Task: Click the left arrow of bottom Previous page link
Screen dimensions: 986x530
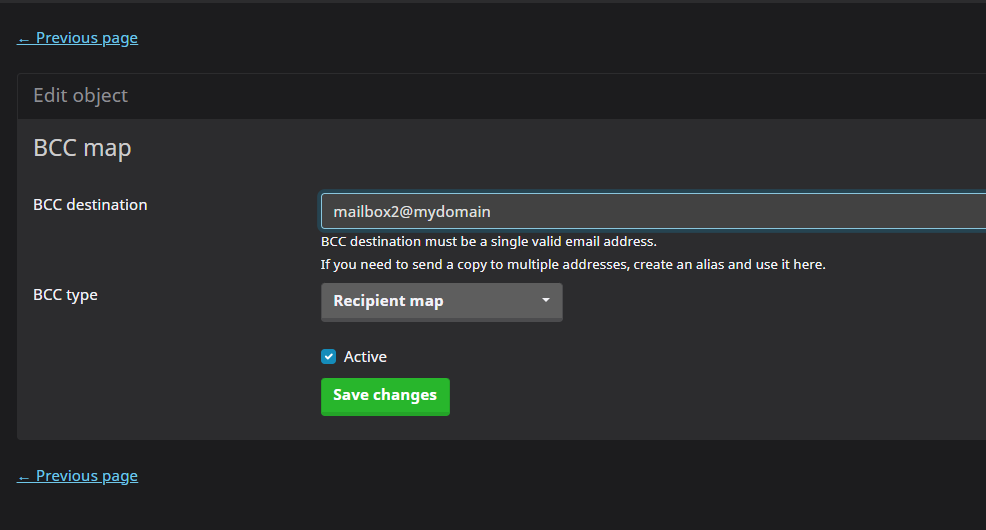Action: point(24,476)
